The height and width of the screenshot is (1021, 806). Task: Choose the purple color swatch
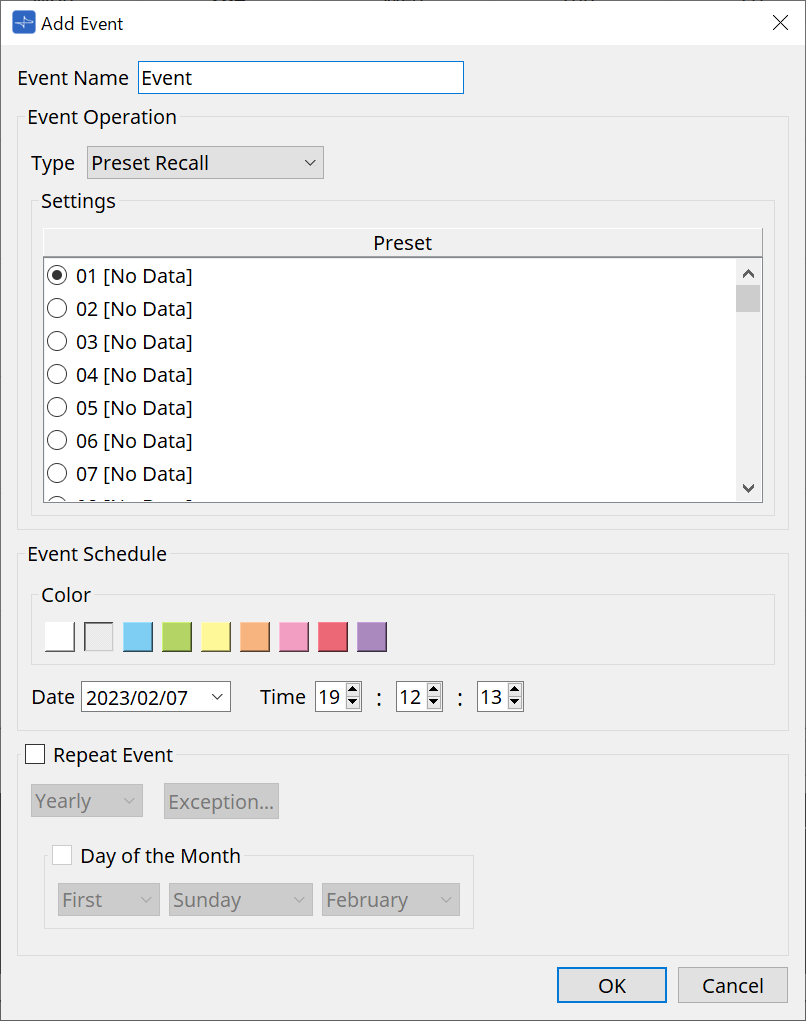(372, 637)
